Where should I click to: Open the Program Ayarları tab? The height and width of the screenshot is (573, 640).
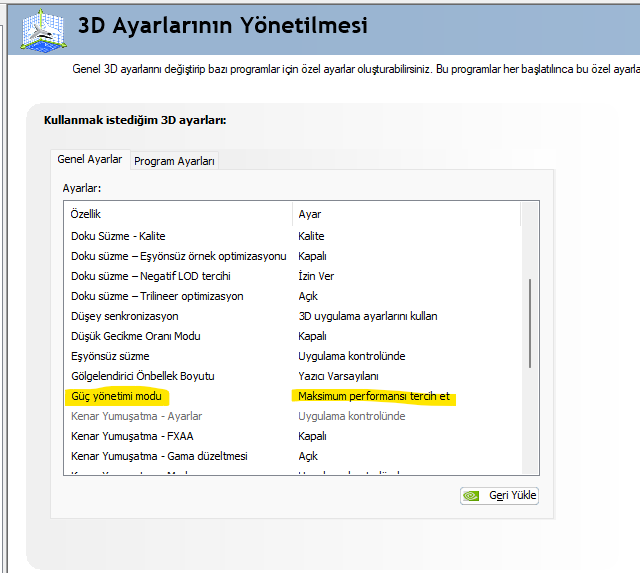click(174, 161)
